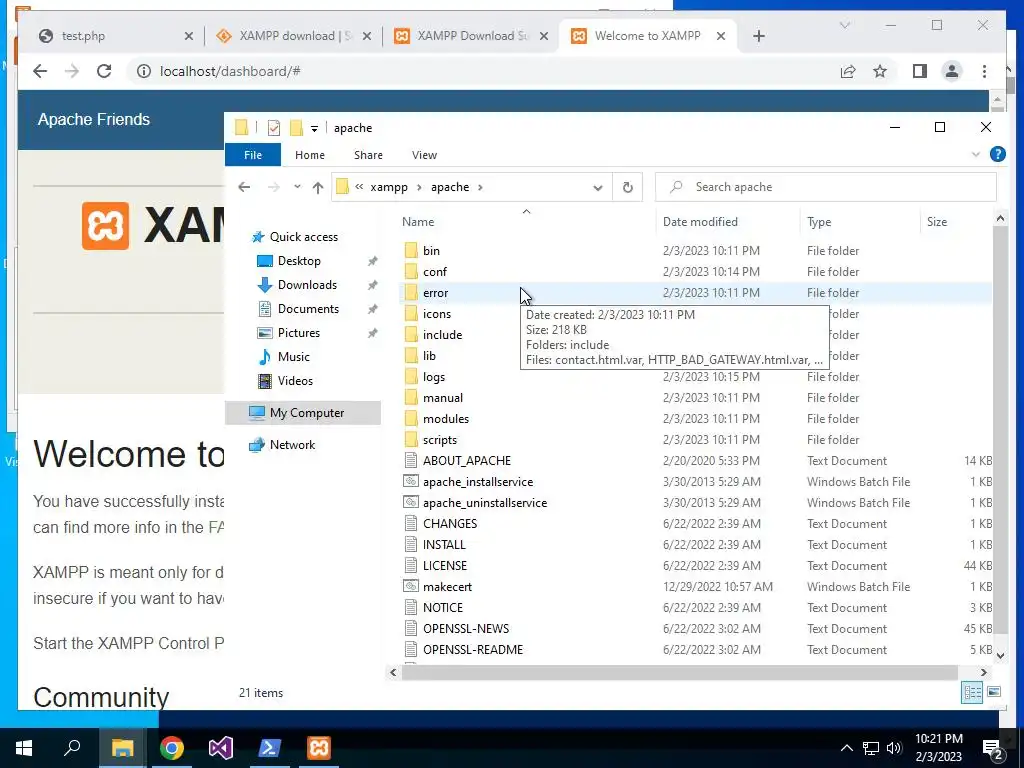Open Chrome side panel icon

coord(920,71)
